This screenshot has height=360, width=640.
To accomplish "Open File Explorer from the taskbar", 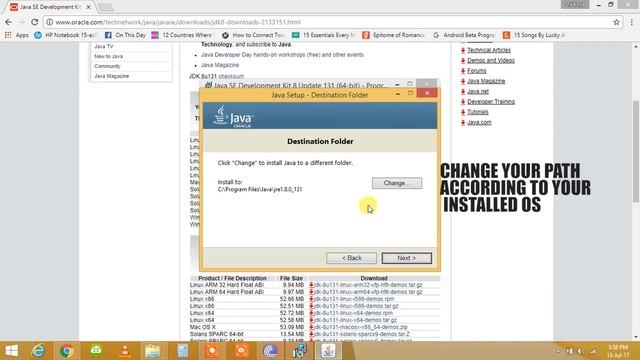I will 153,351.
